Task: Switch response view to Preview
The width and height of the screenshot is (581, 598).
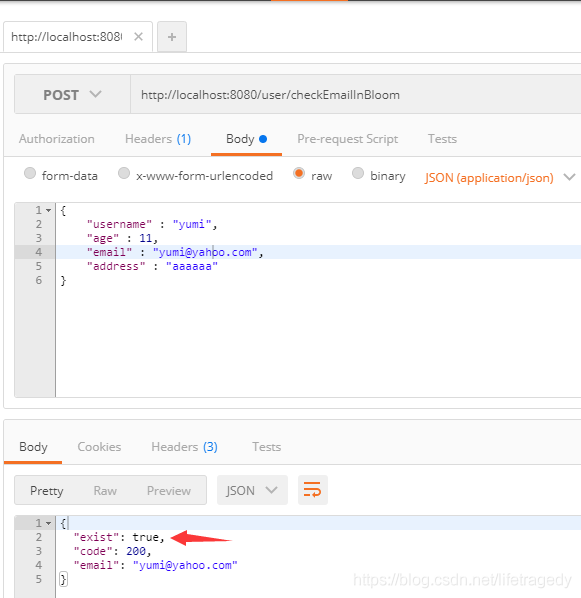Action: pyautogui.click(x=169, y=490)
